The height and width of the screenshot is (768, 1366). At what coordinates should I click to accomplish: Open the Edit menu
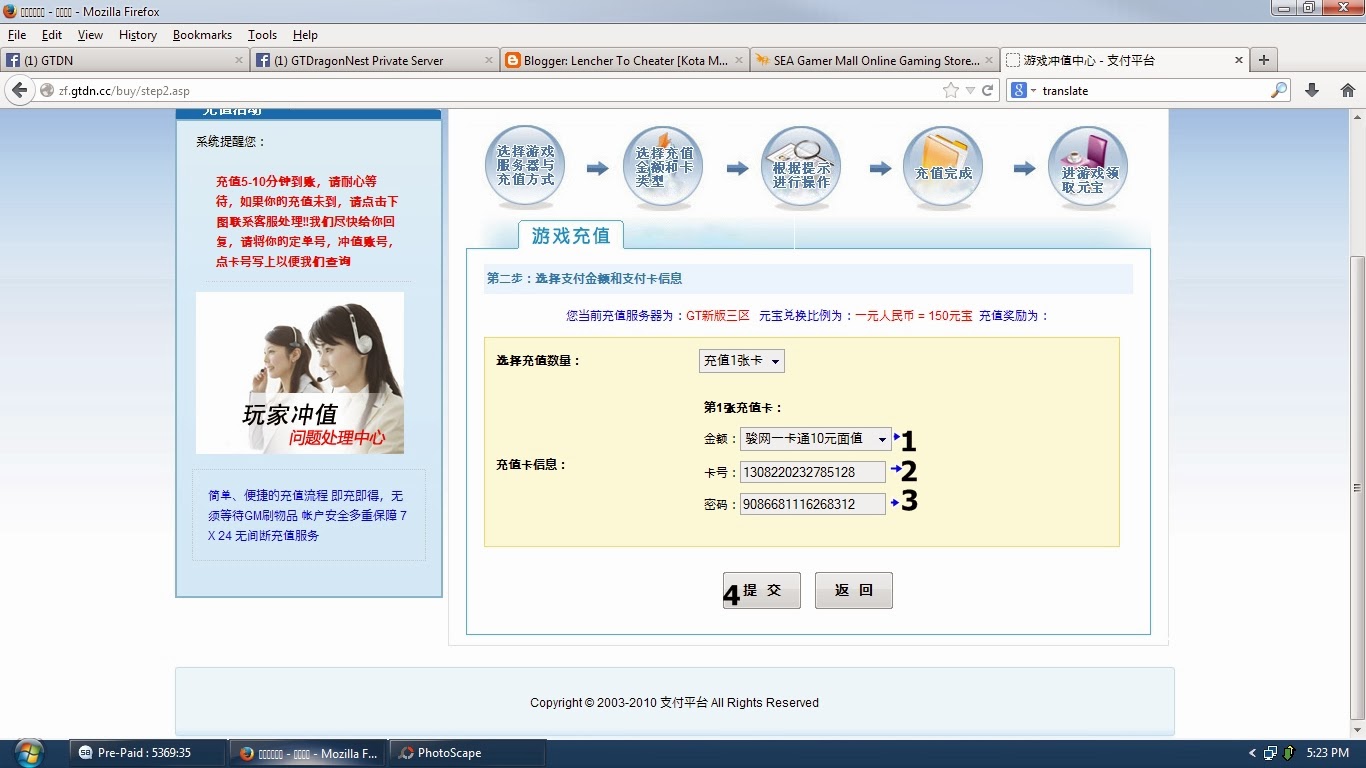(x=52, y=35)
